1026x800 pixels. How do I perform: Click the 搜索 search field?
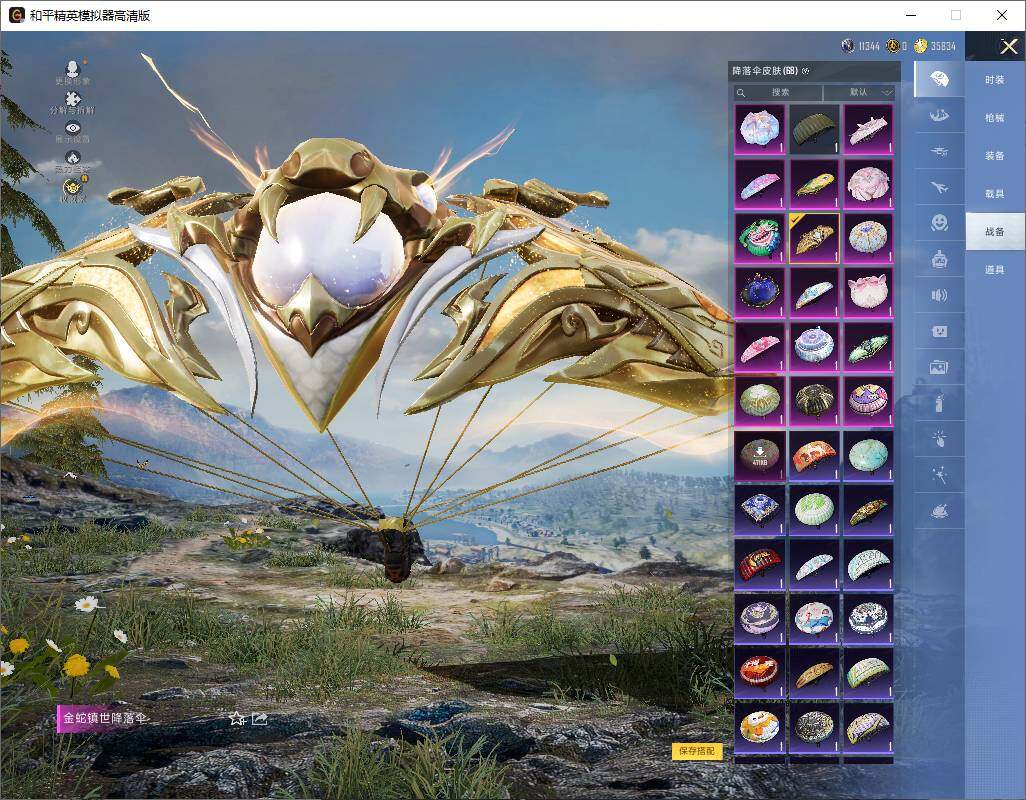point(777,92)
